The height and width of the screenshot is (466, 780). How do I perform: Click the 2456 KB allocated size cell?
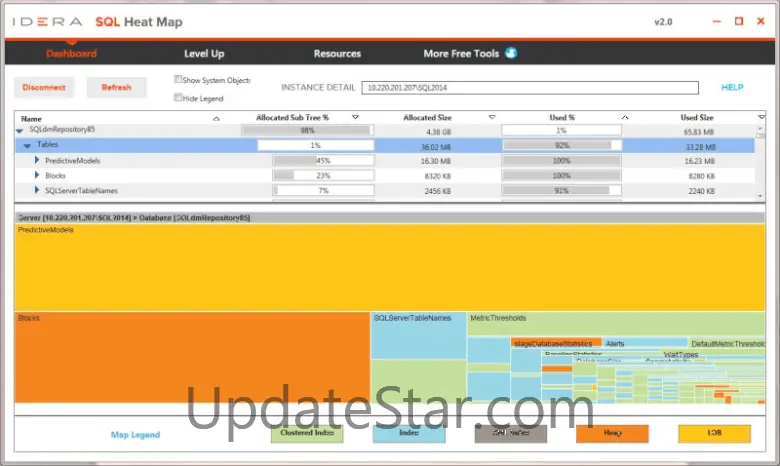pyautogui.click(x=438, y=191)
